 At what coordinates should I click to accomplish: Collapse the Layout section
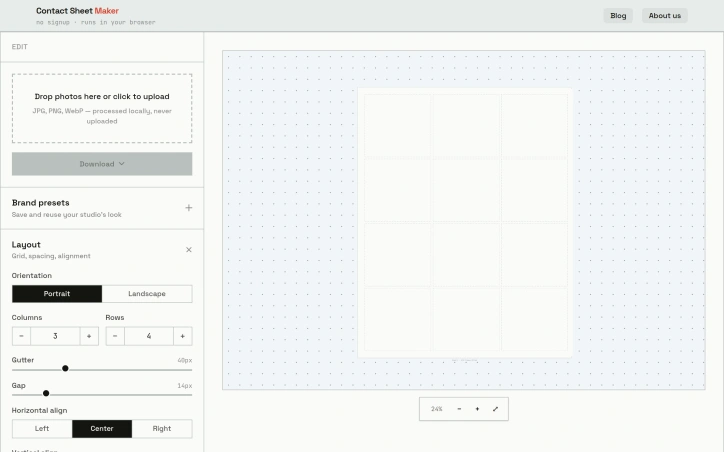188,250
